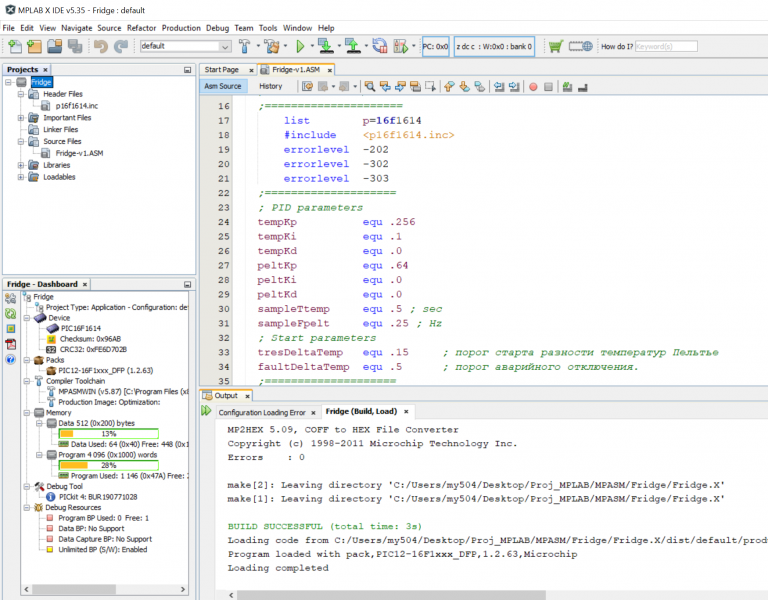Click the Undo arrow icon

[x=100, y=47]
